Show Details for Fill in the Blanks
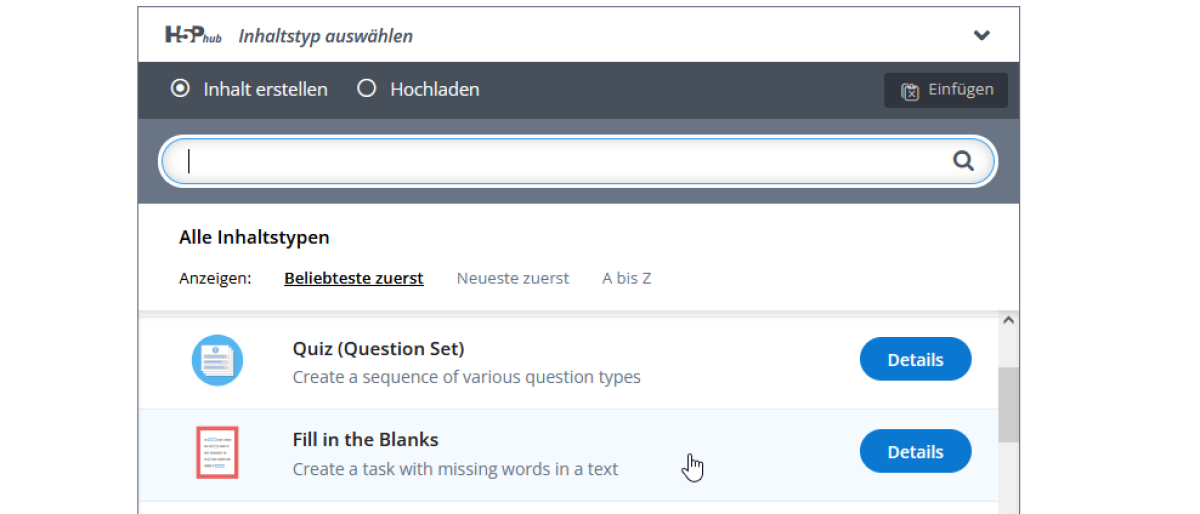 [914, 452]
